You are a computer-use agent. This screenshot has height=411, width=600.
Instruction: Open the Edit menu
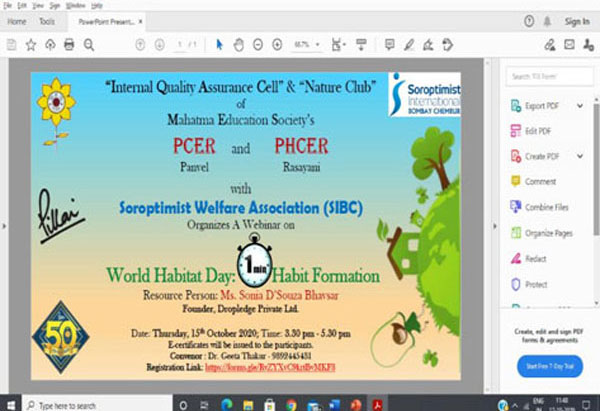pyautogui.click(x=22, y=5)
